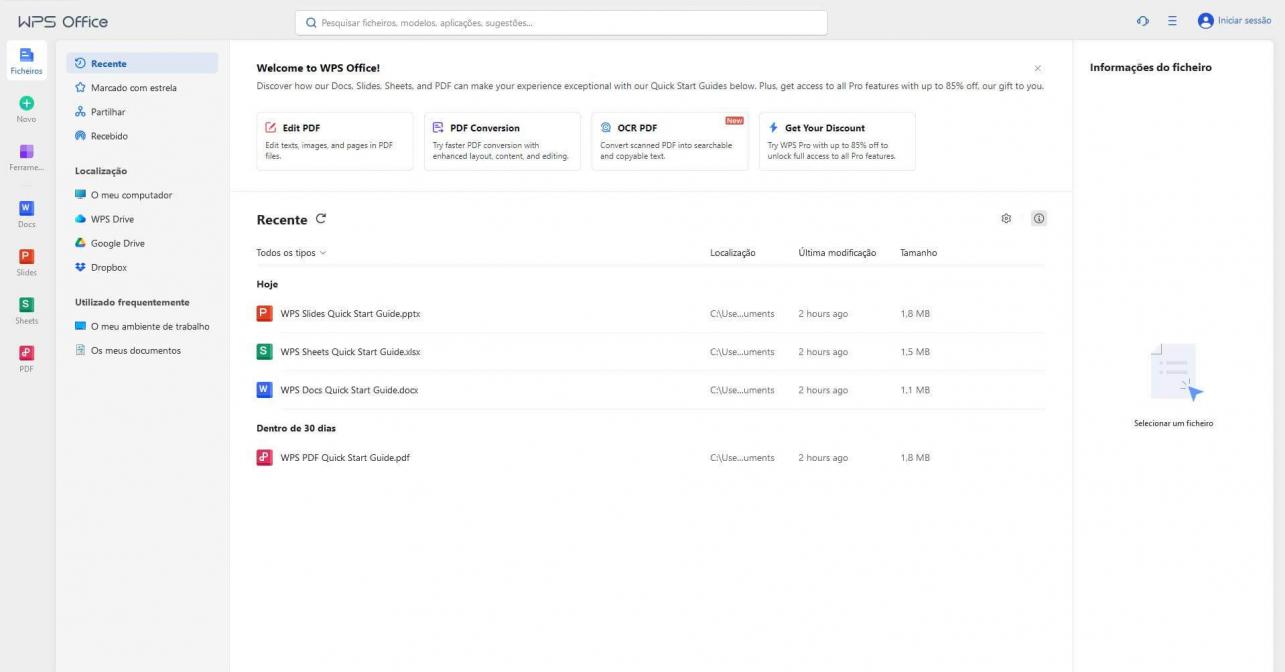This screenshot has height=672, width=1285.
Task: Select Marcado com estrela in sidebar
Action: pyautogui.click(x=133, y=88)
